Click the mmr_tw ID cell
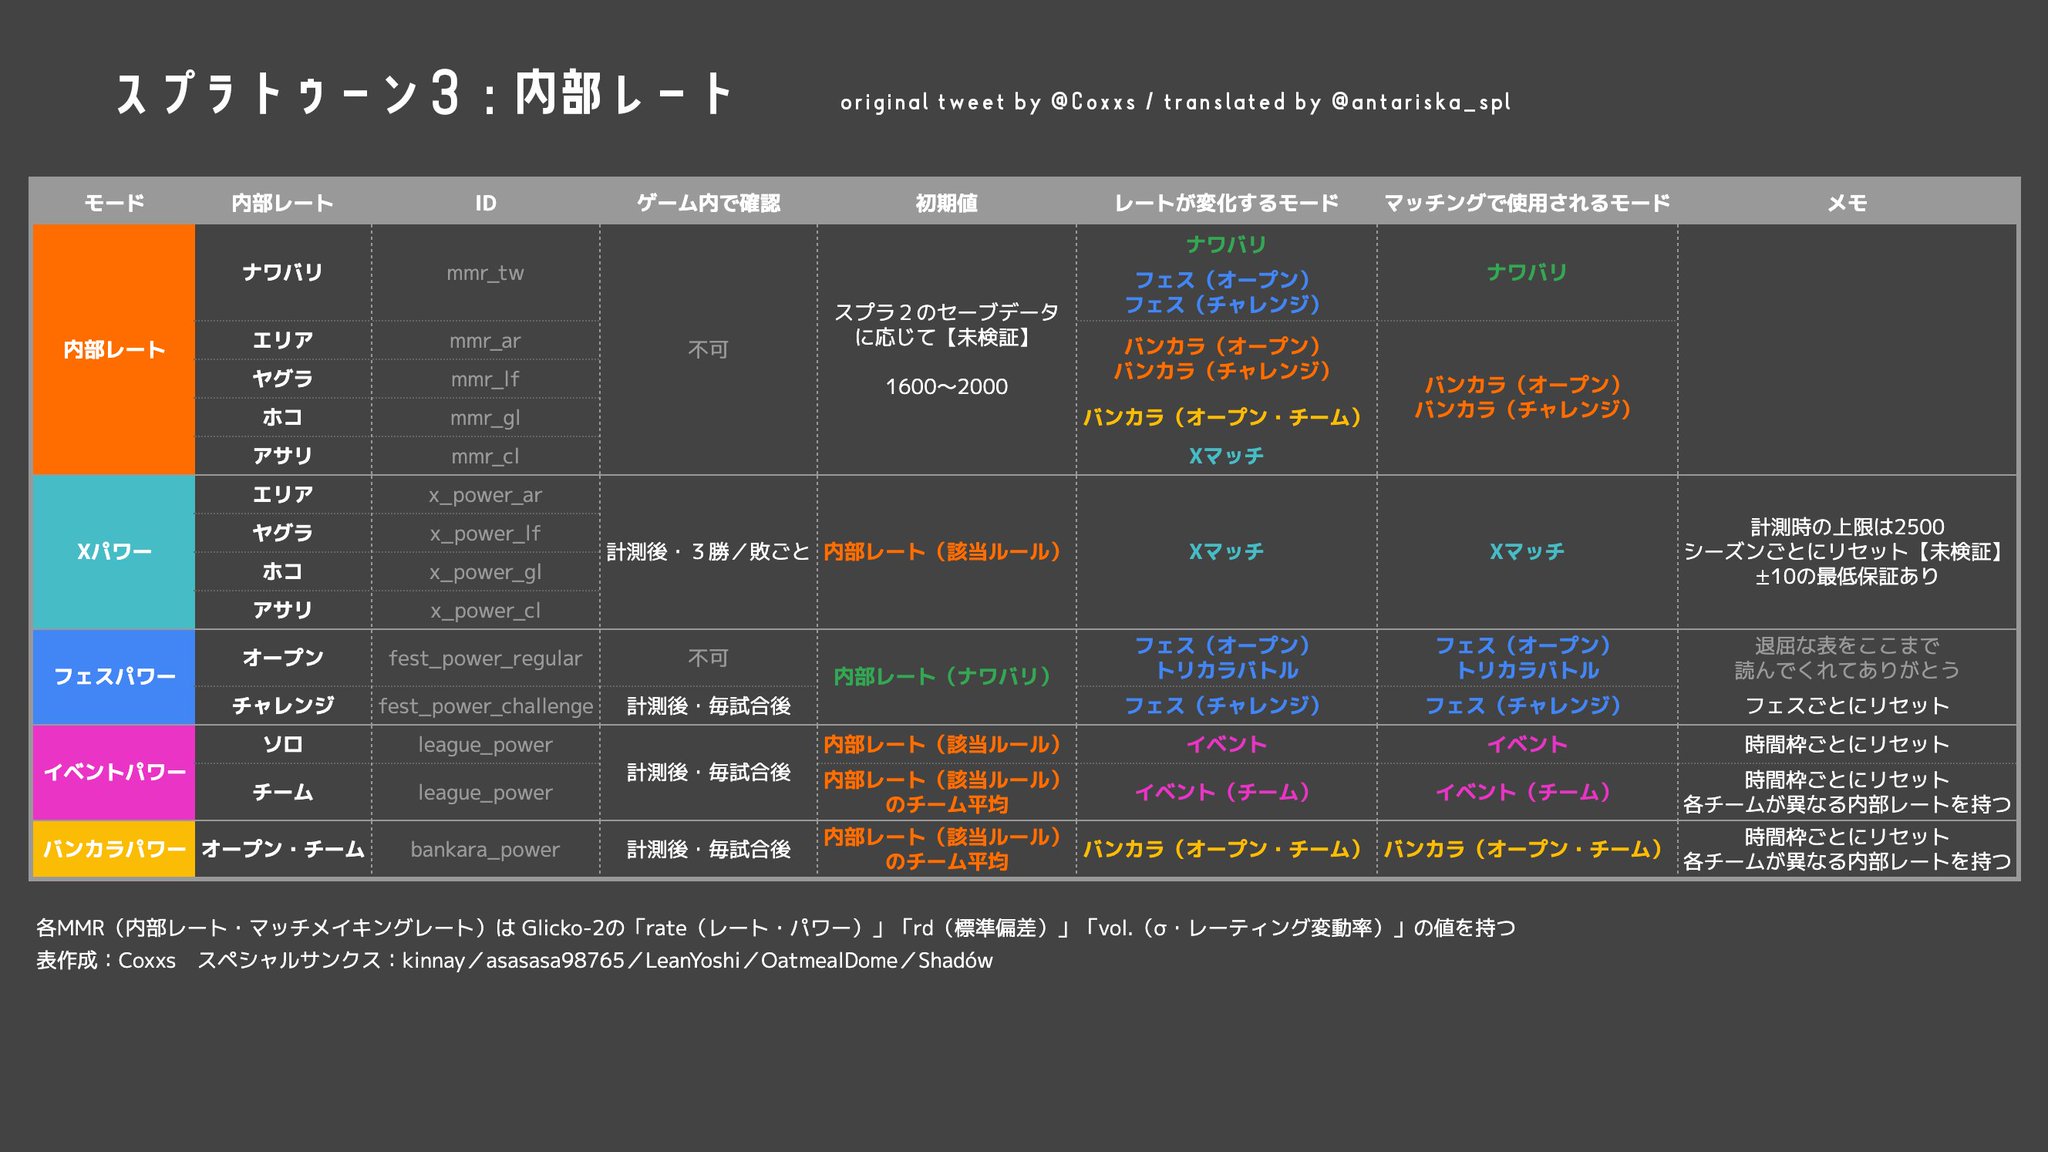 tap(485, 273)
